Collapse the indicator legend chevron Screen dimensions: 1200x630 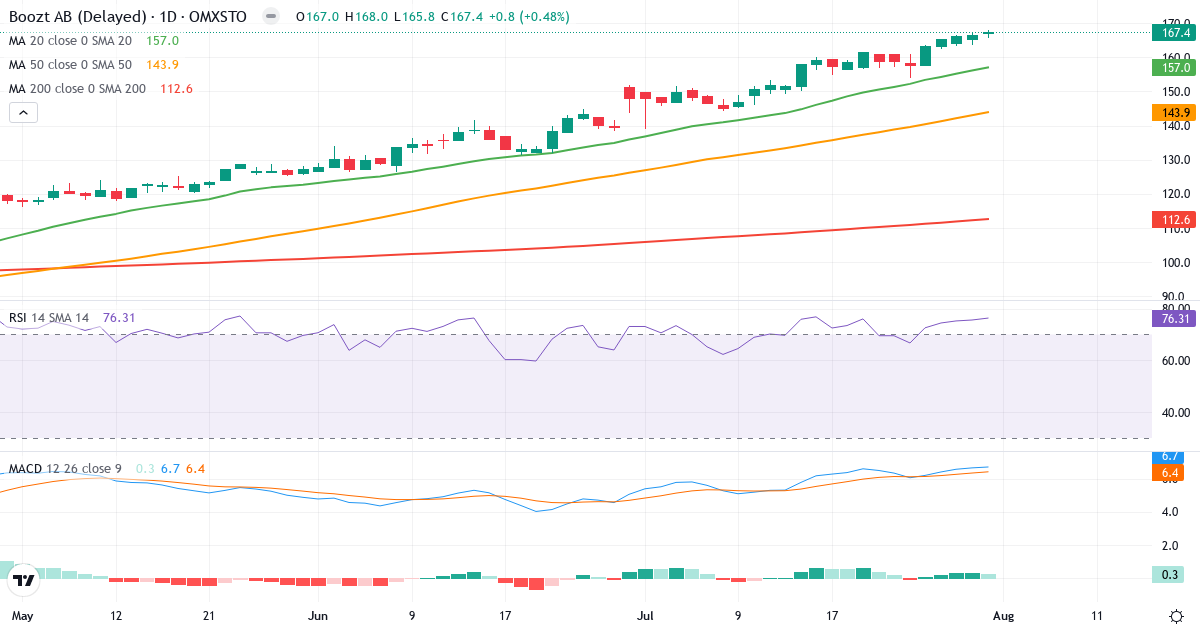point(24,113)
